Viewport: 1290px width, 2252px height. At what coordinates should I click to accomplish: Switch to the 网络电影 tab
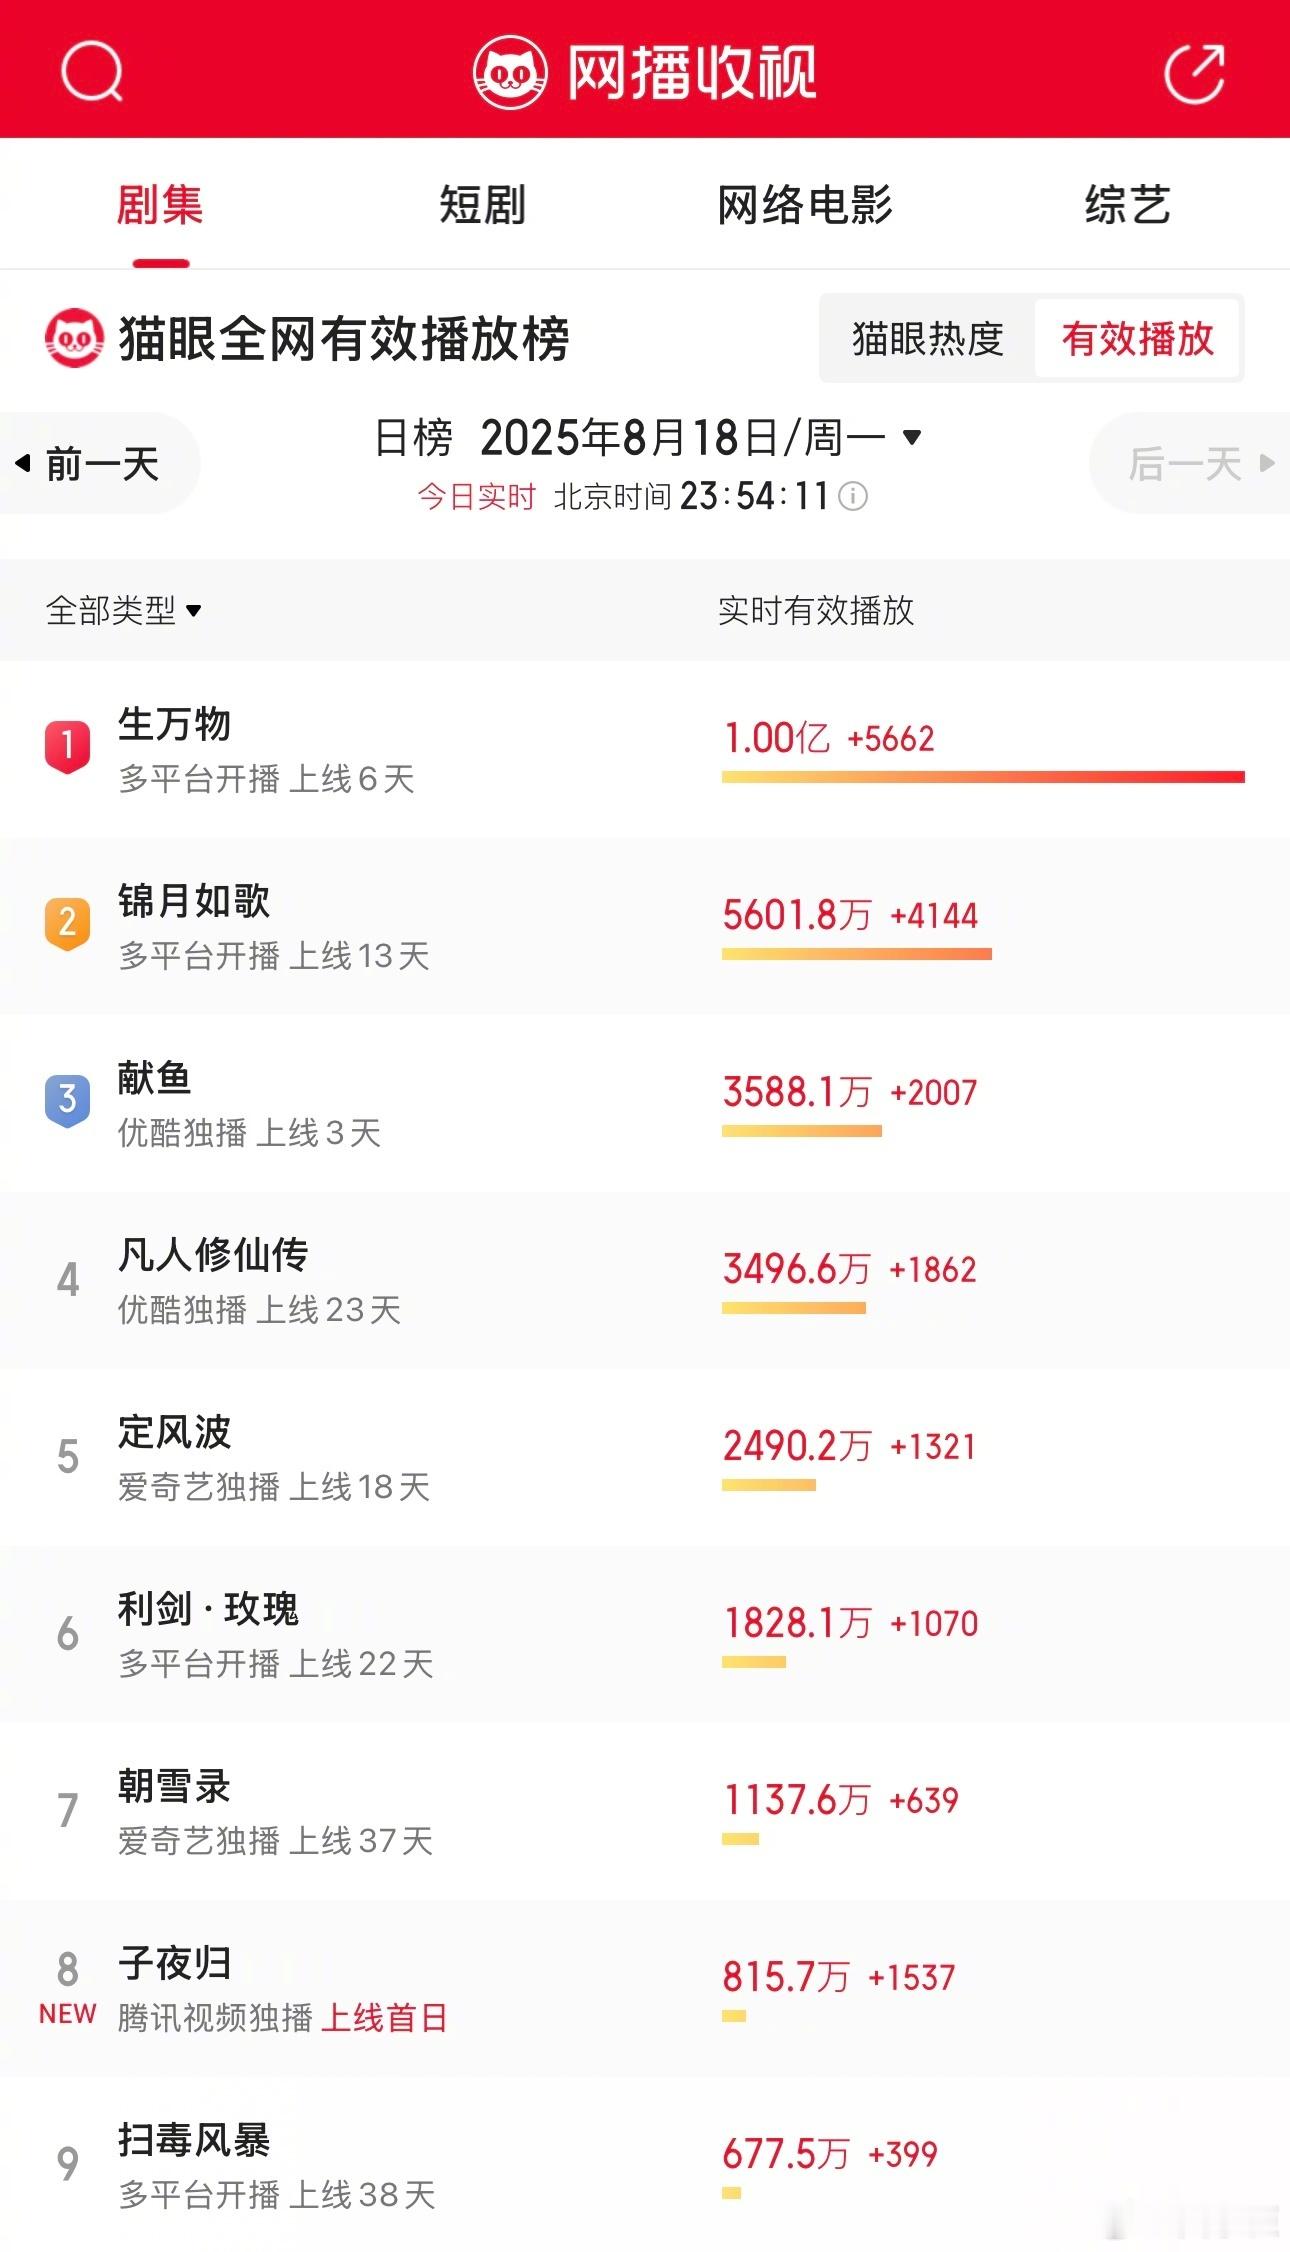point(805,205)
